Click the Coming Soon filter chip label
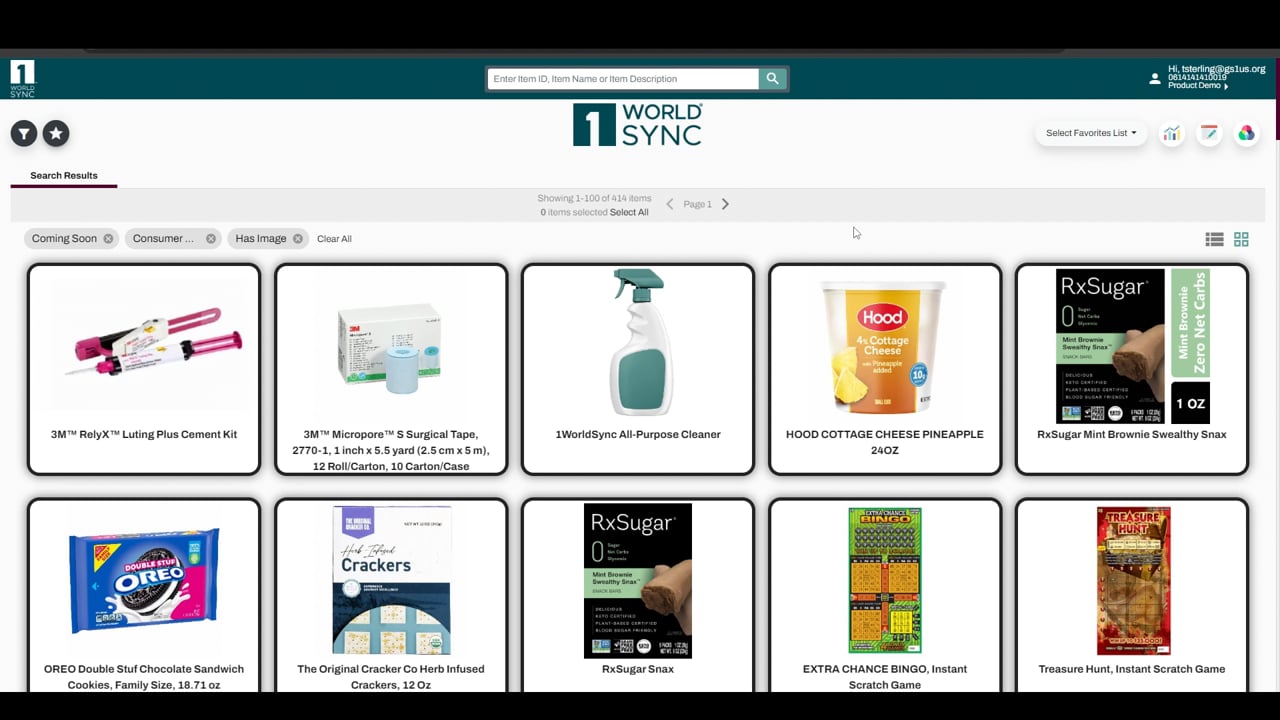1280x720 pixels. (x=64, y=239)
